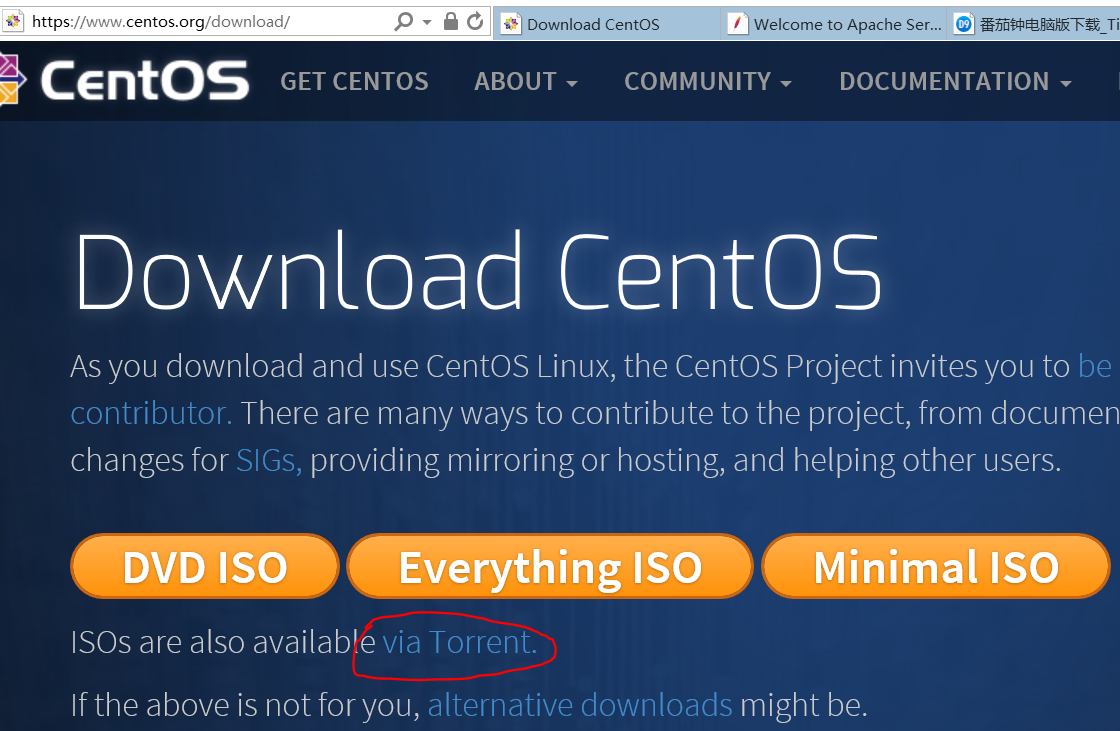Expand the ABOUT navigation menu

[526, 81]
